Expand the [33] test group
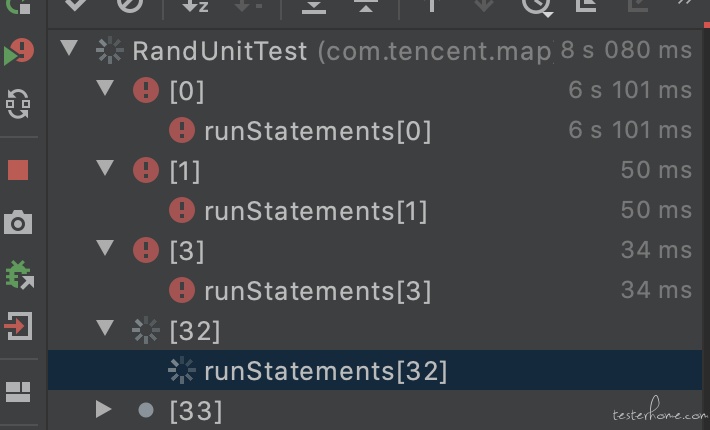 point(104,409)
